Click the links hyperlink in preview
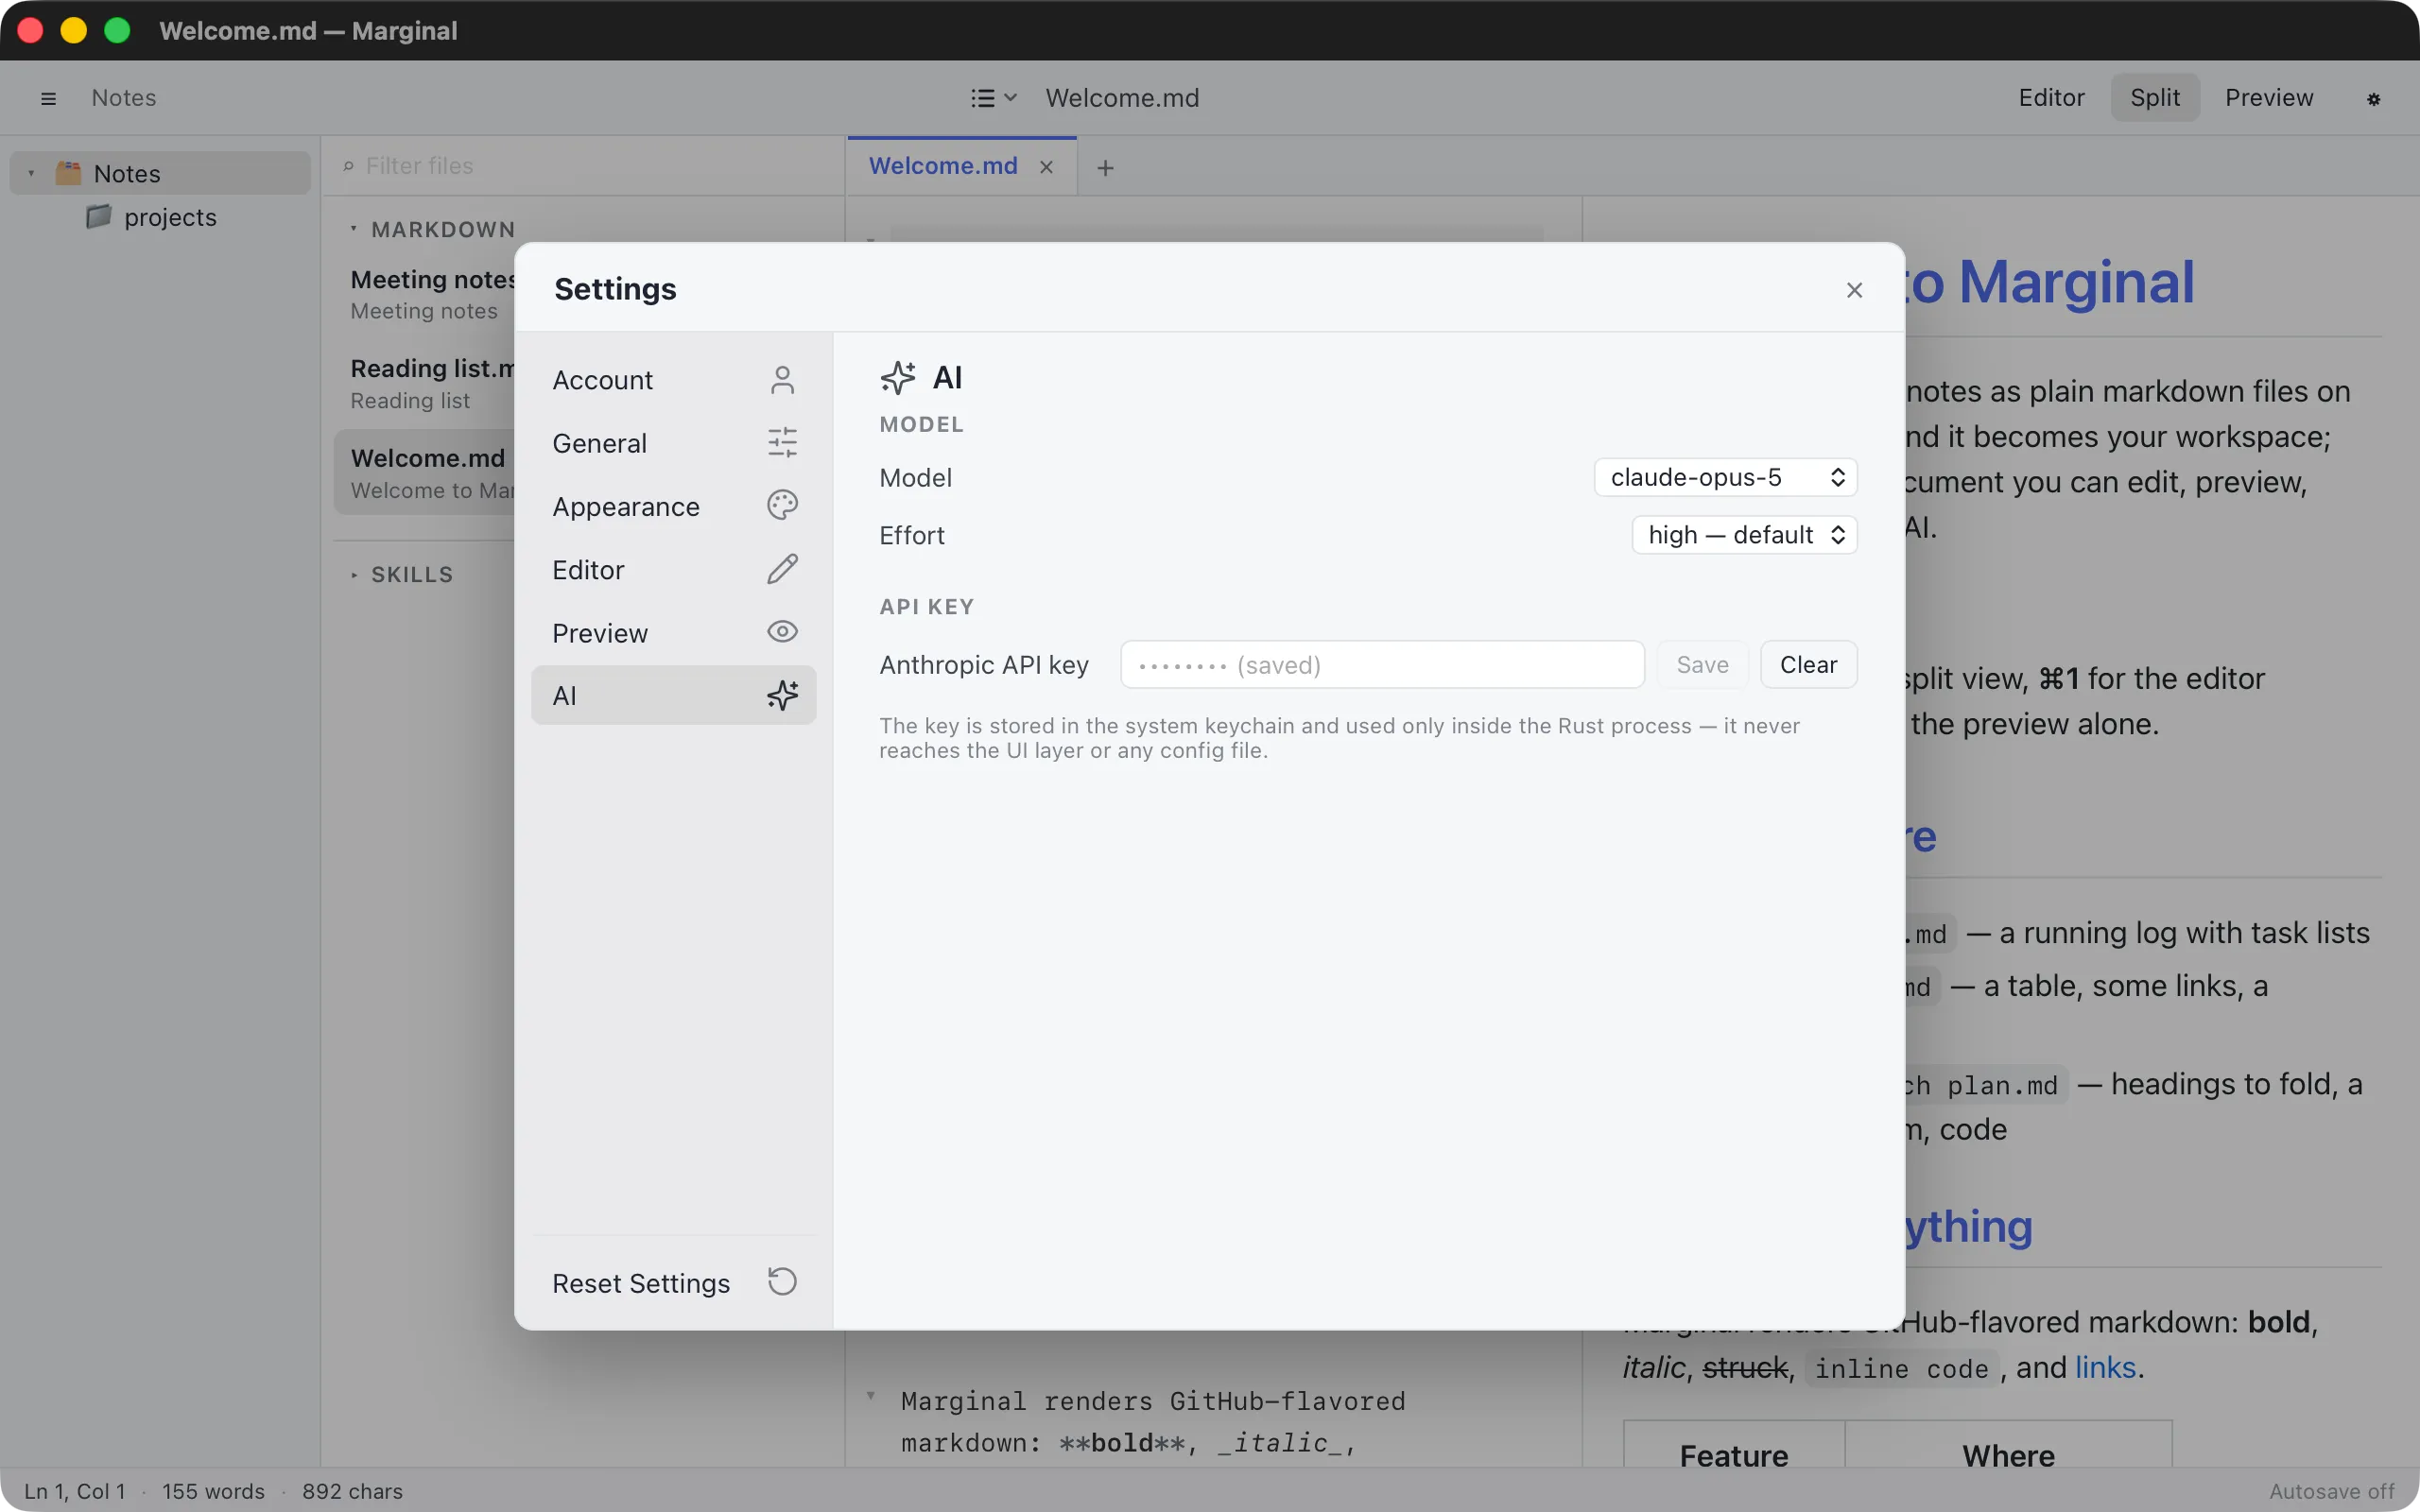Viewport: 2420px width, 1512px height. pos(2106,1367)
